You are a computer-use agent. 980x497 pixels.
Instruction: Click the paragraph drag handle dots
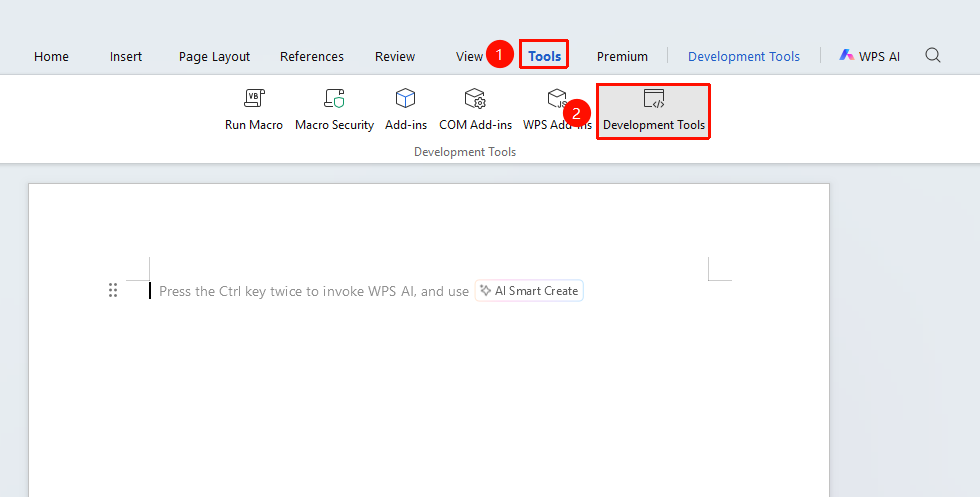tap(113, 290)
